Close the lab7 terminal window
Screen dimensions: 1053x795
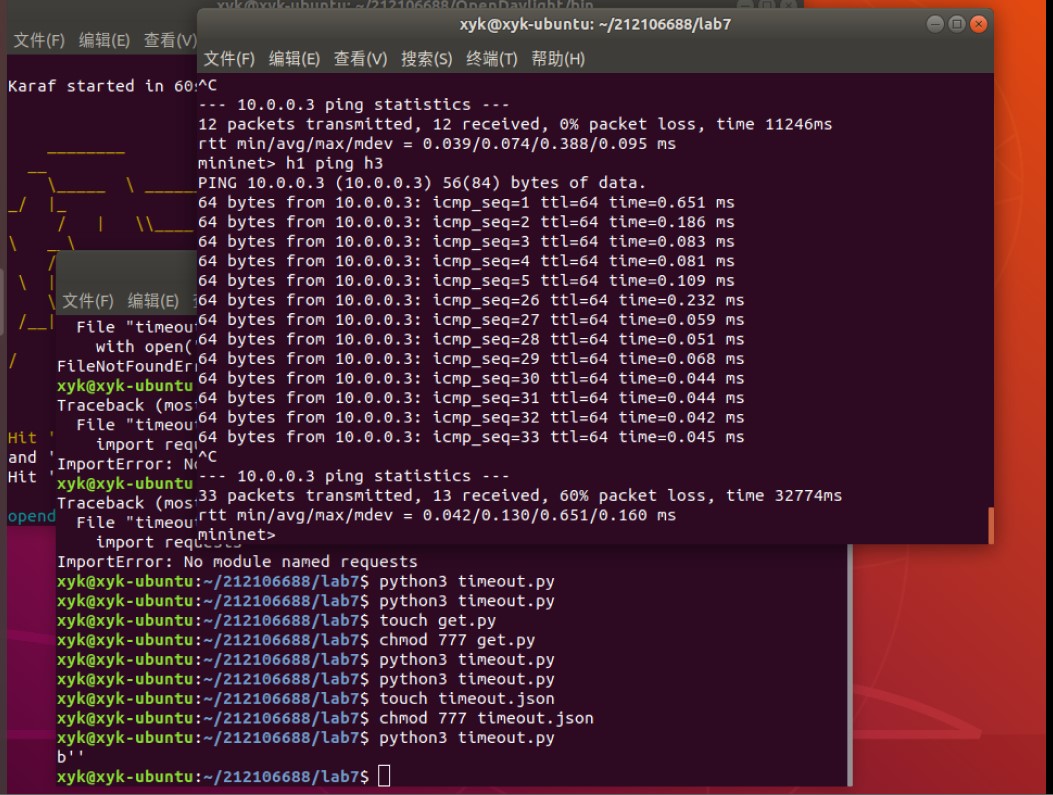click(x=979, y=24)
